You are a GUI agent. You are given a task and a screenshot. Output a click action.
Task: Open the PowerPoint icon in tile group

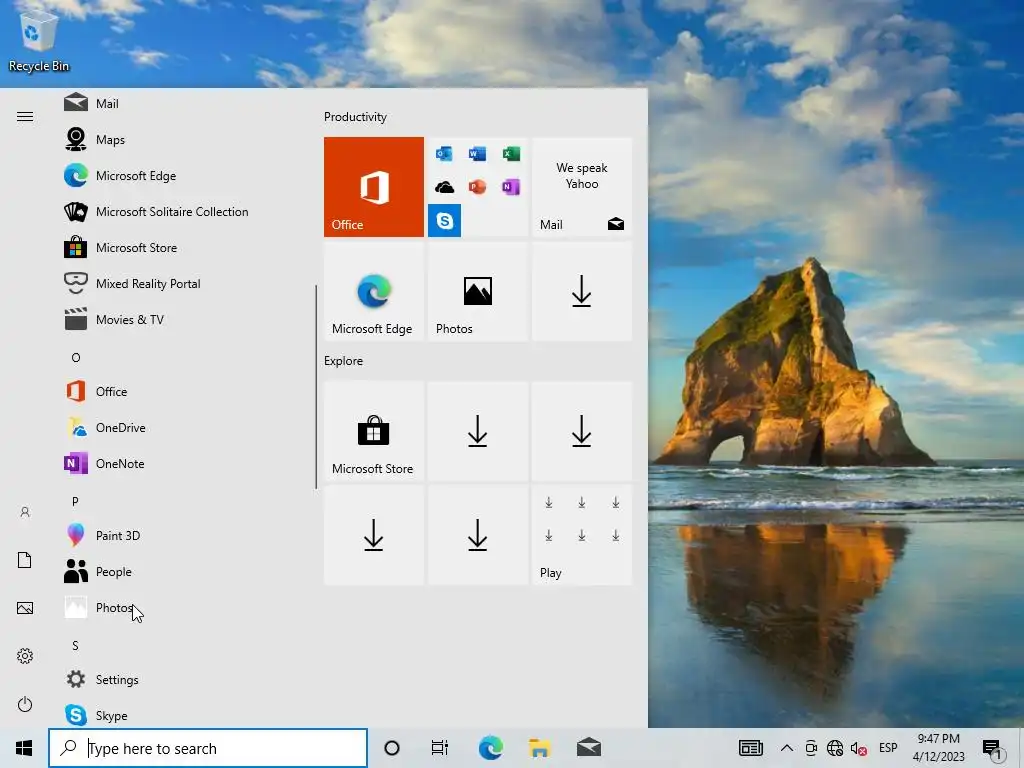tap(477, 187)
